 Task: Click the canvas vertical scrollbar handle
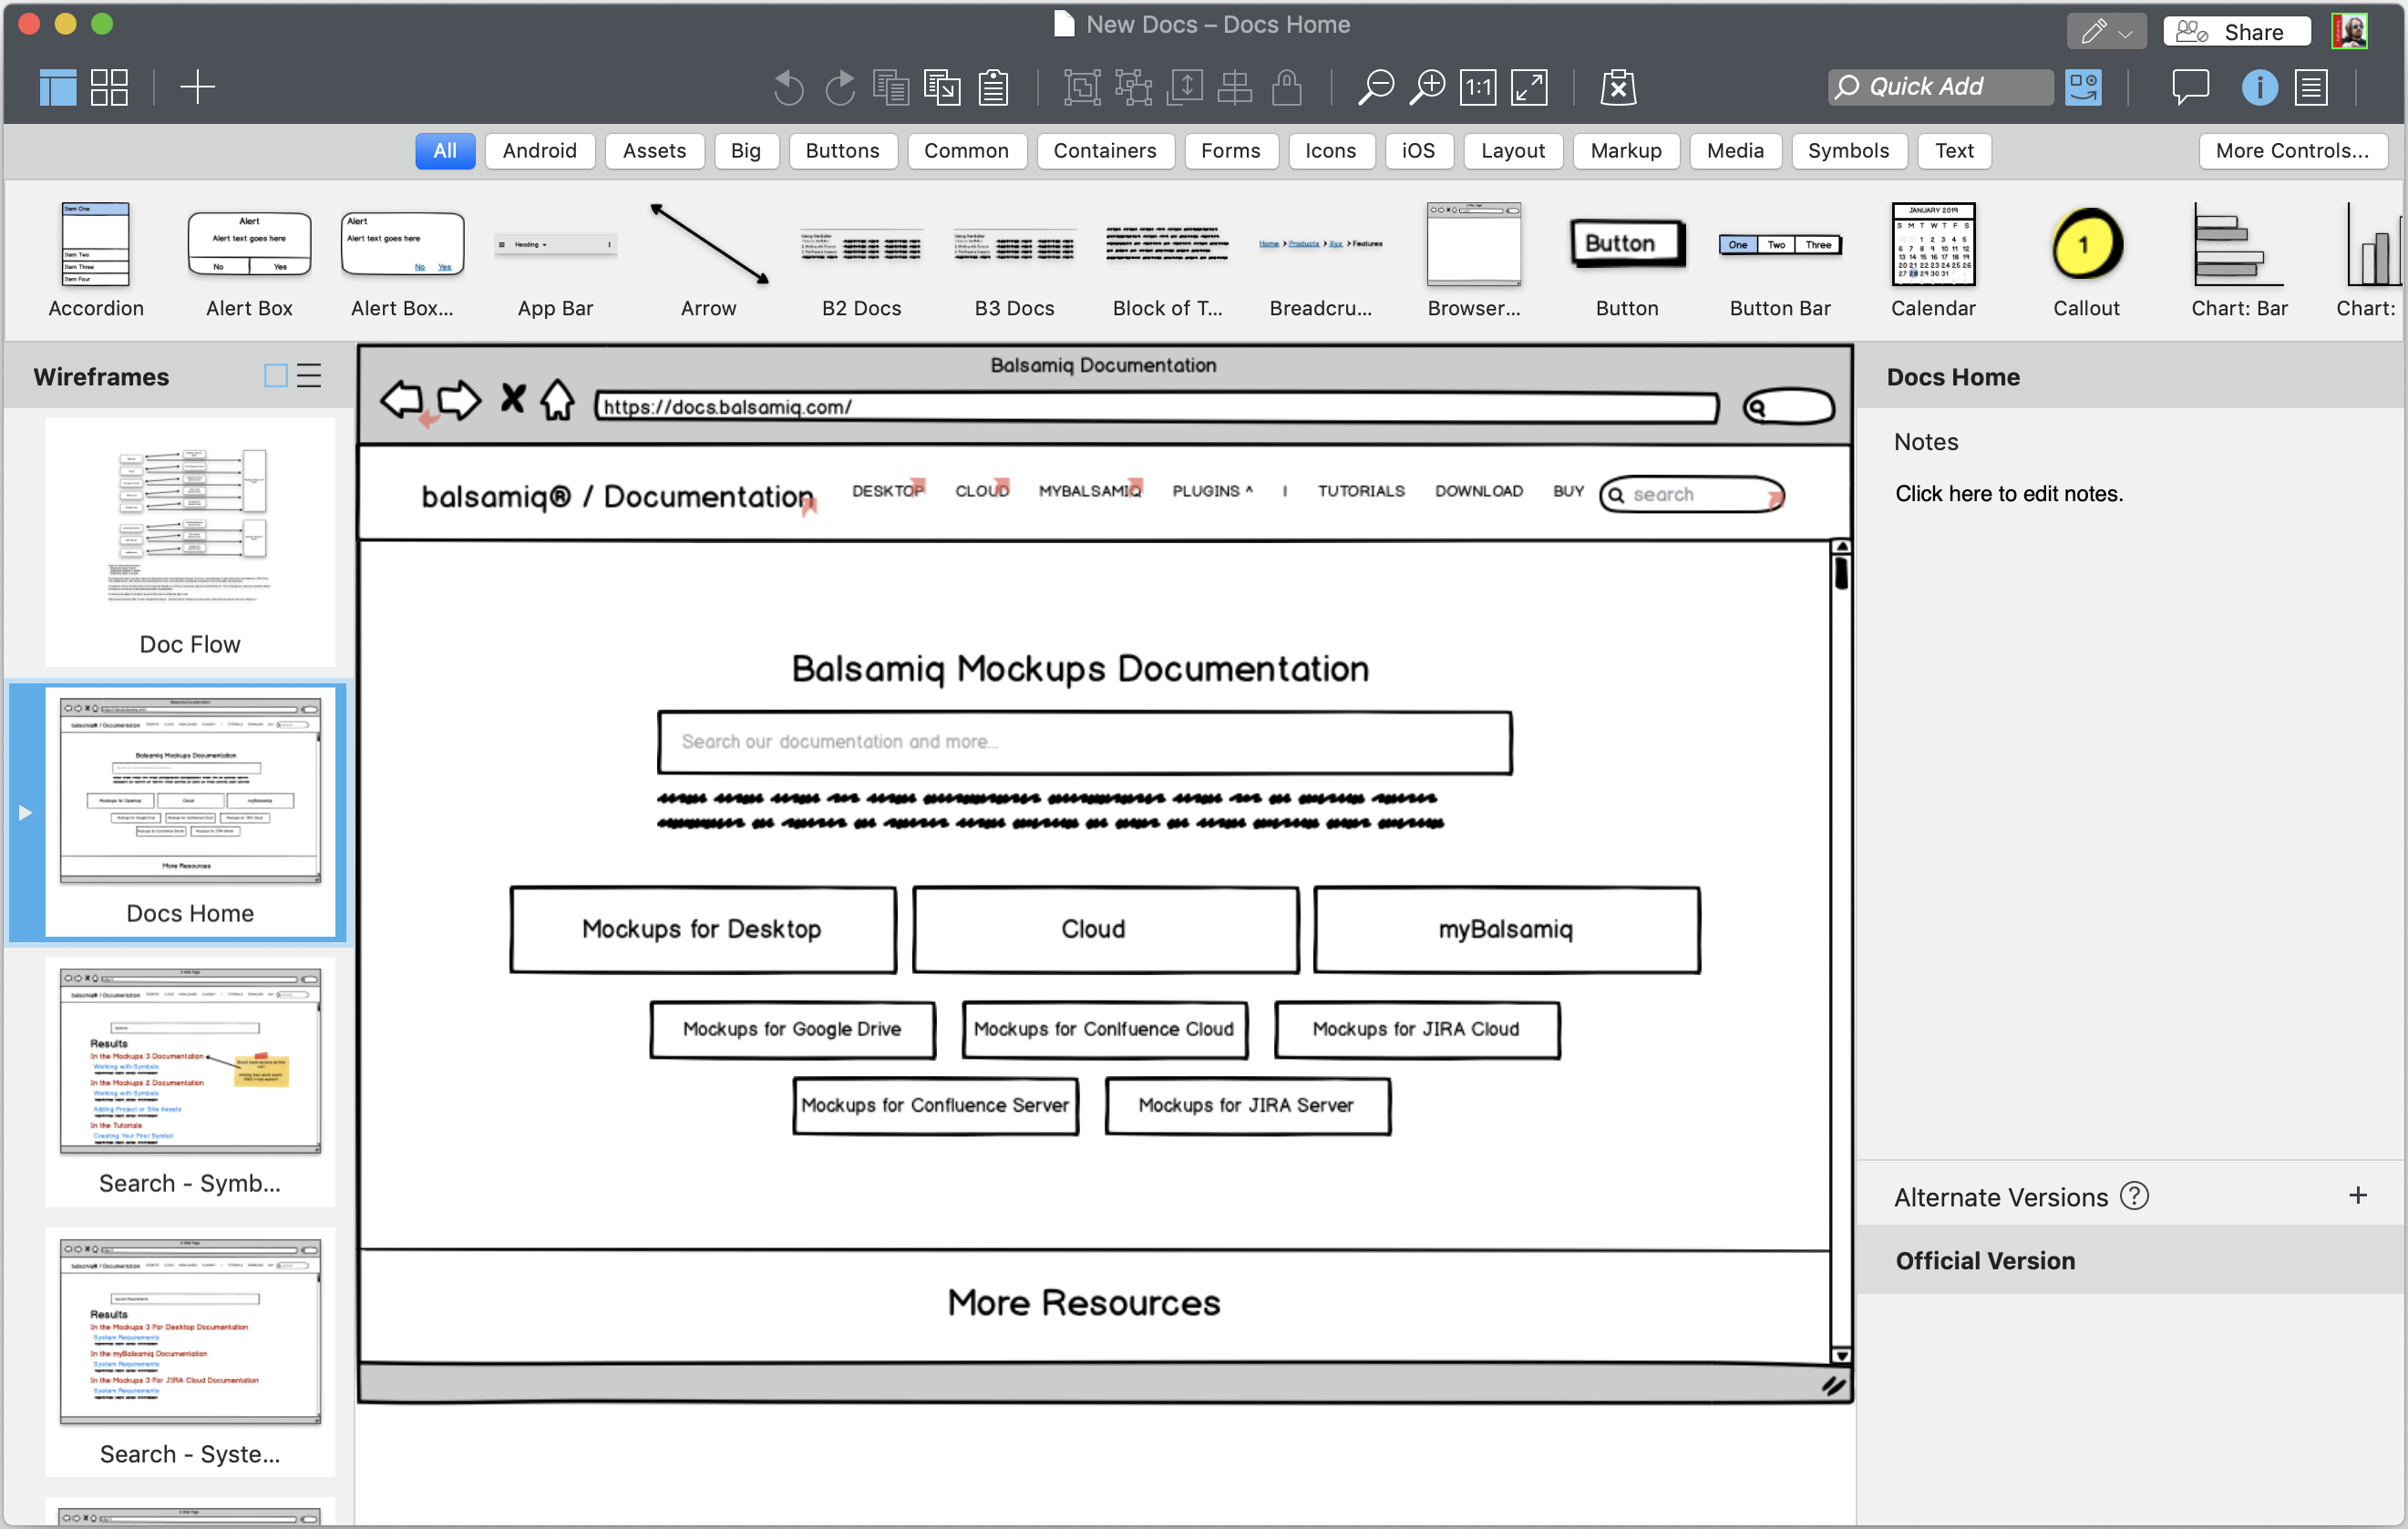point(1841,574)
